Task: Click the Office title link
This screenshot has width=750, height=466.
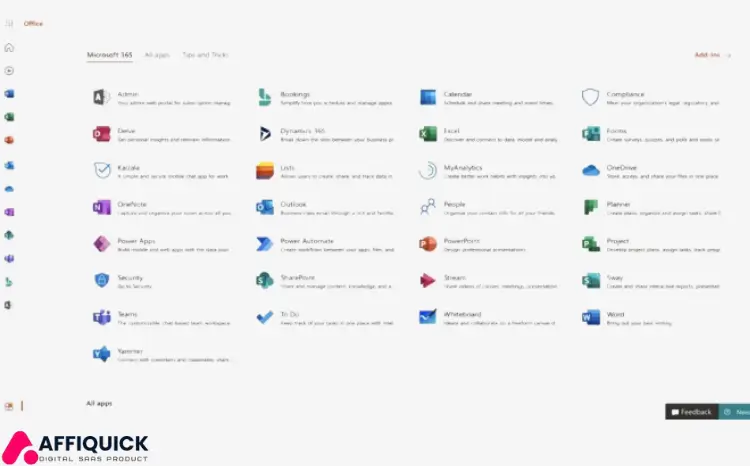Action: point(33,23)
